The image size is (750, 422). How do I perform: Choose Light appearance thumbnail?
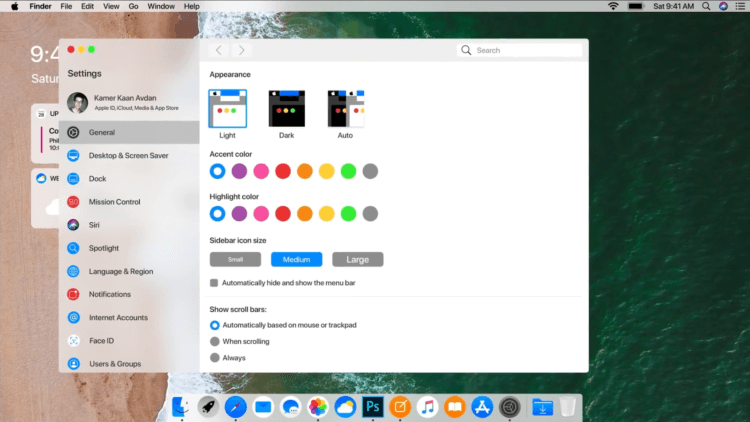228,109
